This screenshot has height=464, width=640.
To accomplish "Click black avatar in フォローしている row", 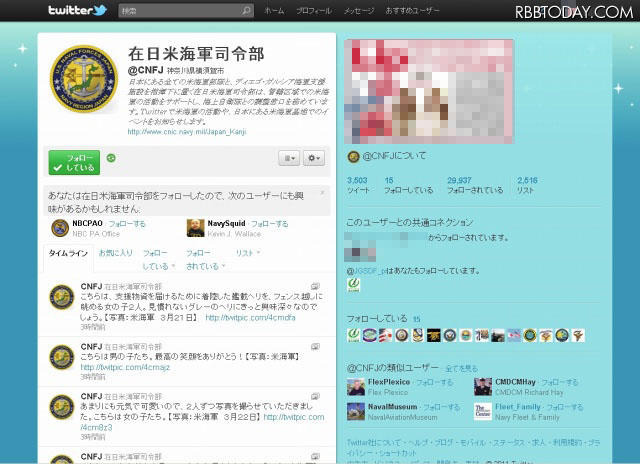I will point(433,335).
